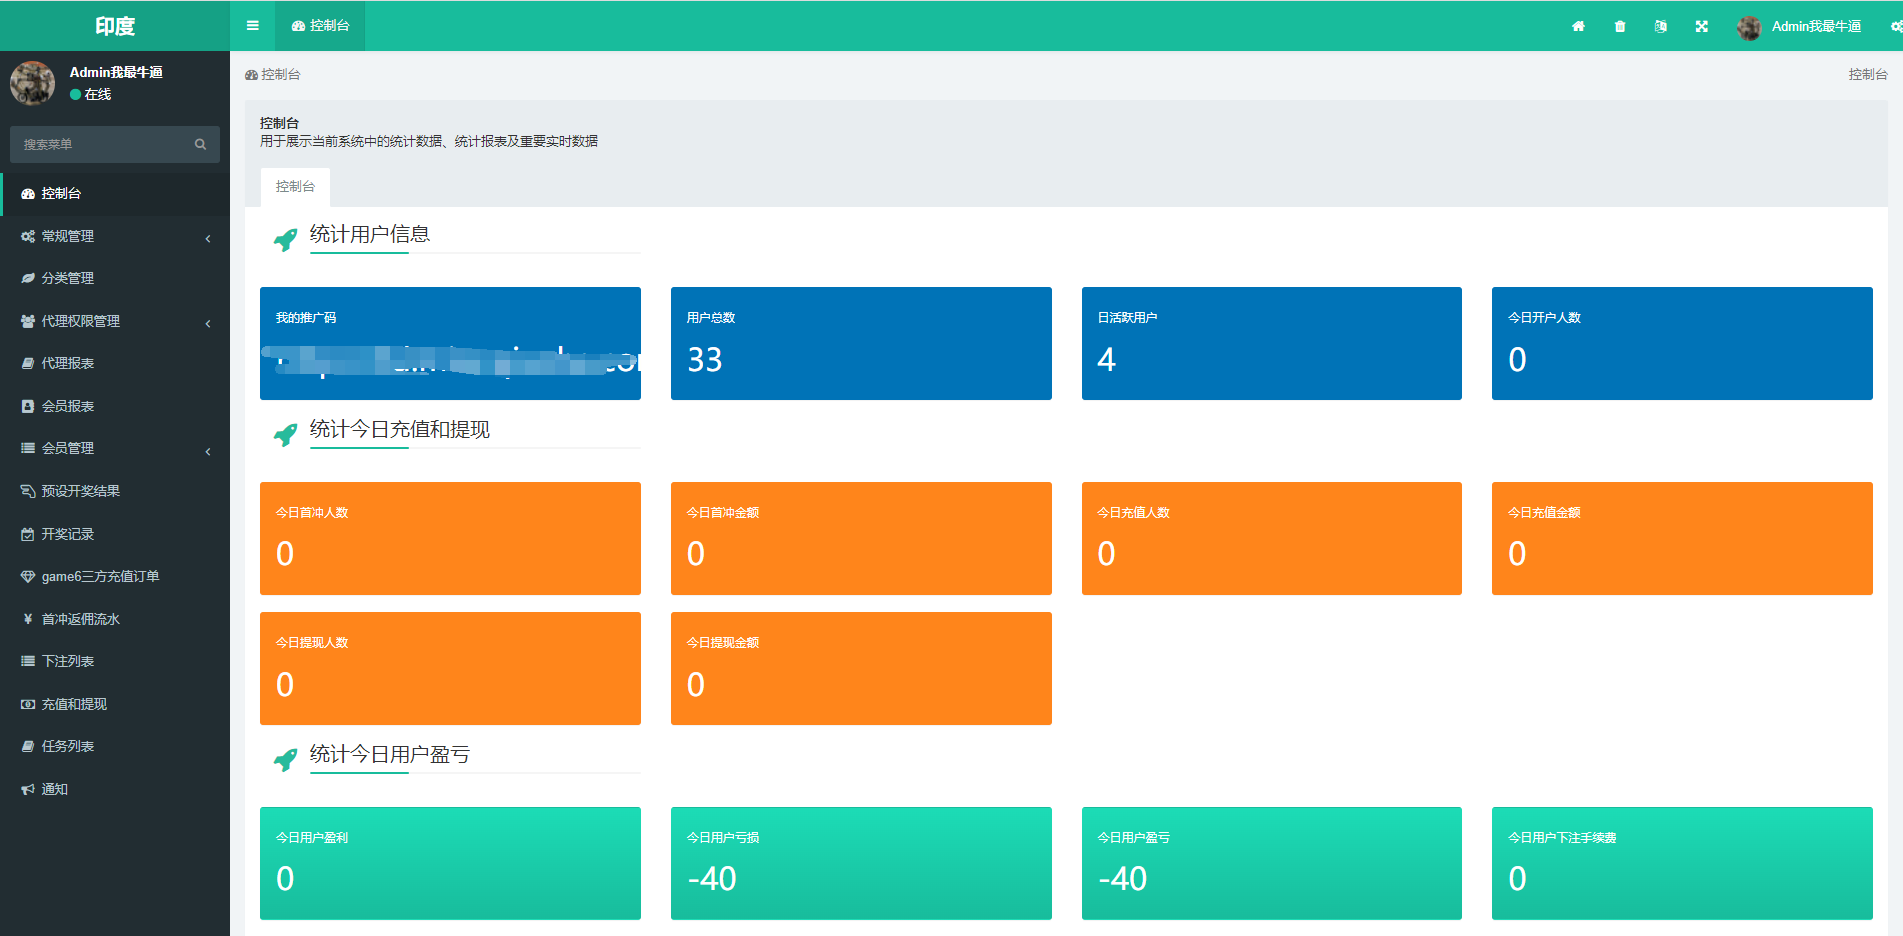Viewport: 1903px width, 936px height.
Task: Expand the 常规管理 sidebar menu
Action: tap(115, 237)
